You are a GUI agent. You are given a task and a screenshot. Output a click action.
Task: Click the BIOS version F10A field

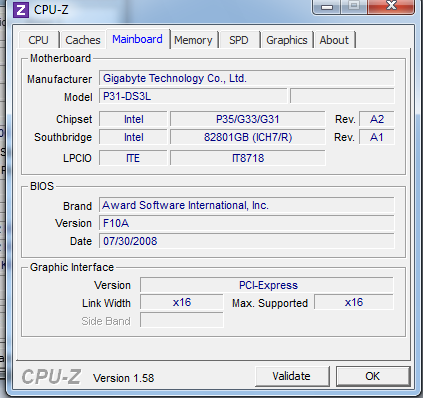tap(247, 223)
